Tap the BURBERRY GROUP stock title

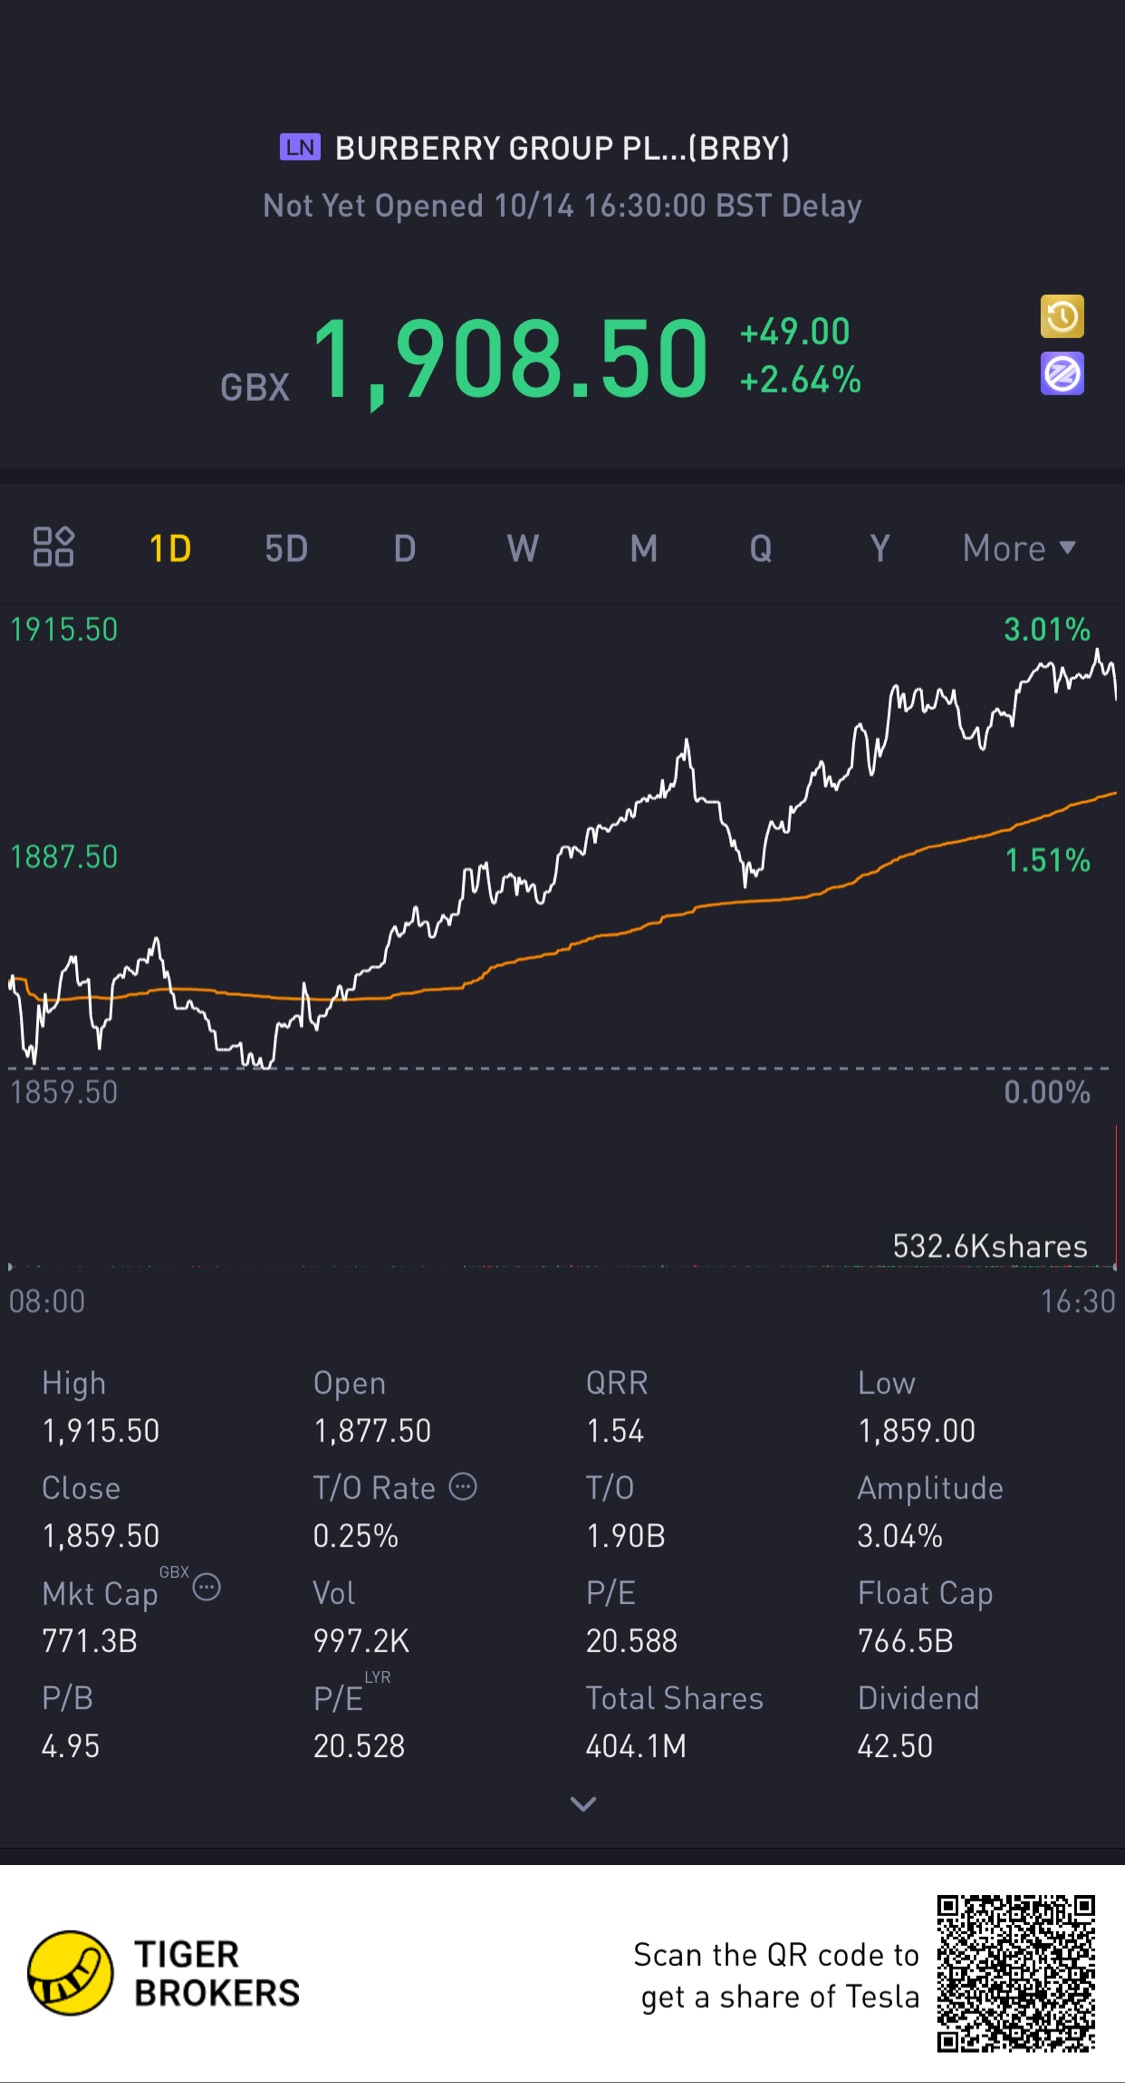(562, 148)
